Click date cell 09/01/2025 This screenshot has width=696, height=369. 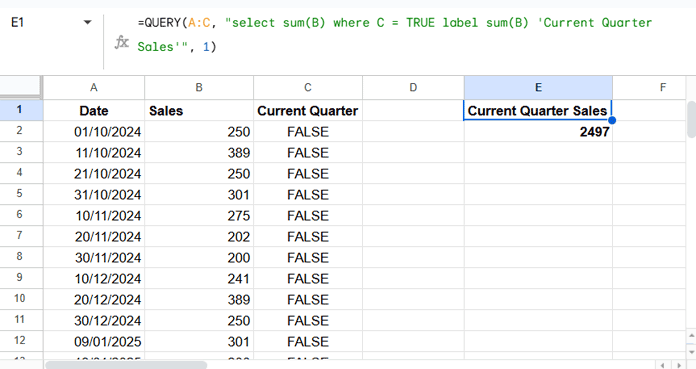[94, 341]
